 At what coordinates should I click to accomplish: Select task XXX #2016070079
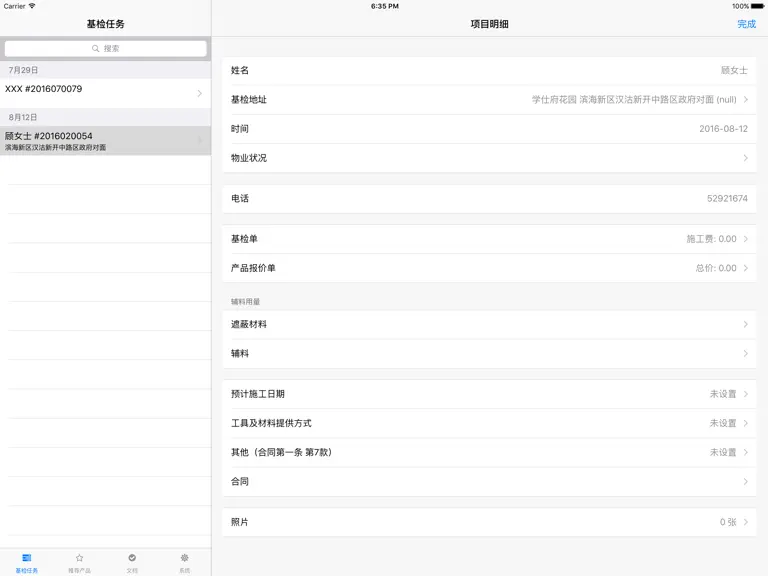click(x=105, y=93)
